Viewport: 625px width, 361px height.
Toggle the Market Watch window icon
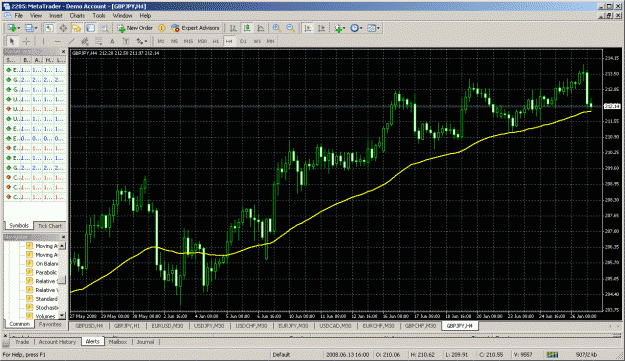pos(49,28)
